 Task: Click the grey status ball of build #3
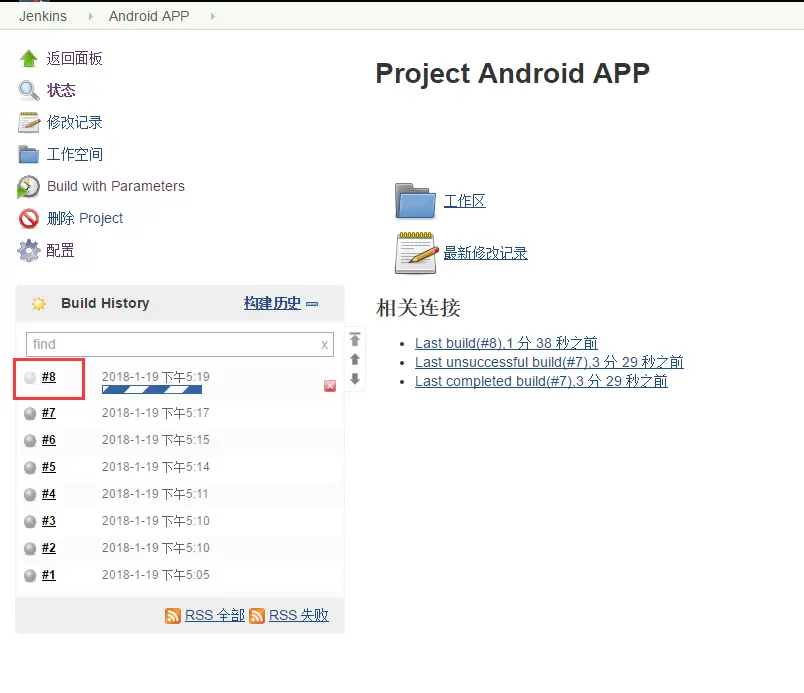tap(30, 521)
